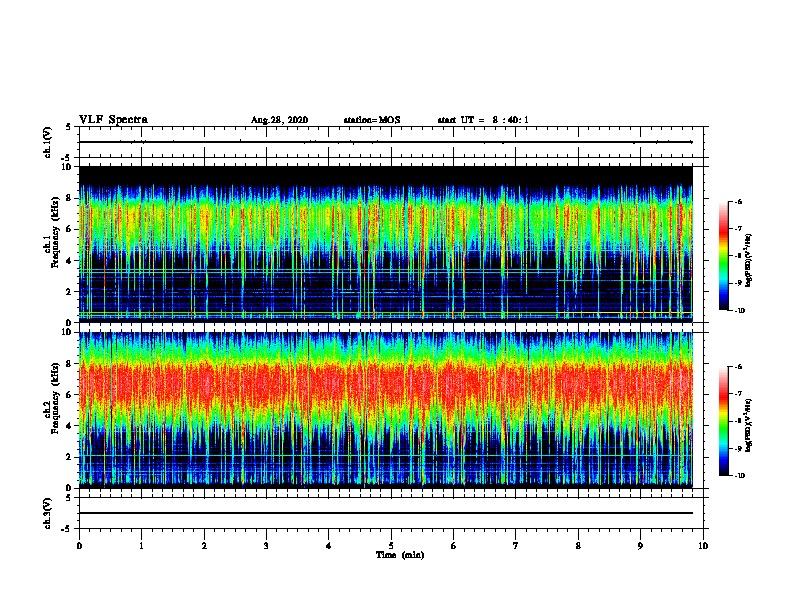Viewport: 792px width, 612px height.
Task: Click inside the ch.1 spectrogram panel
Action: tap(386, 244)
